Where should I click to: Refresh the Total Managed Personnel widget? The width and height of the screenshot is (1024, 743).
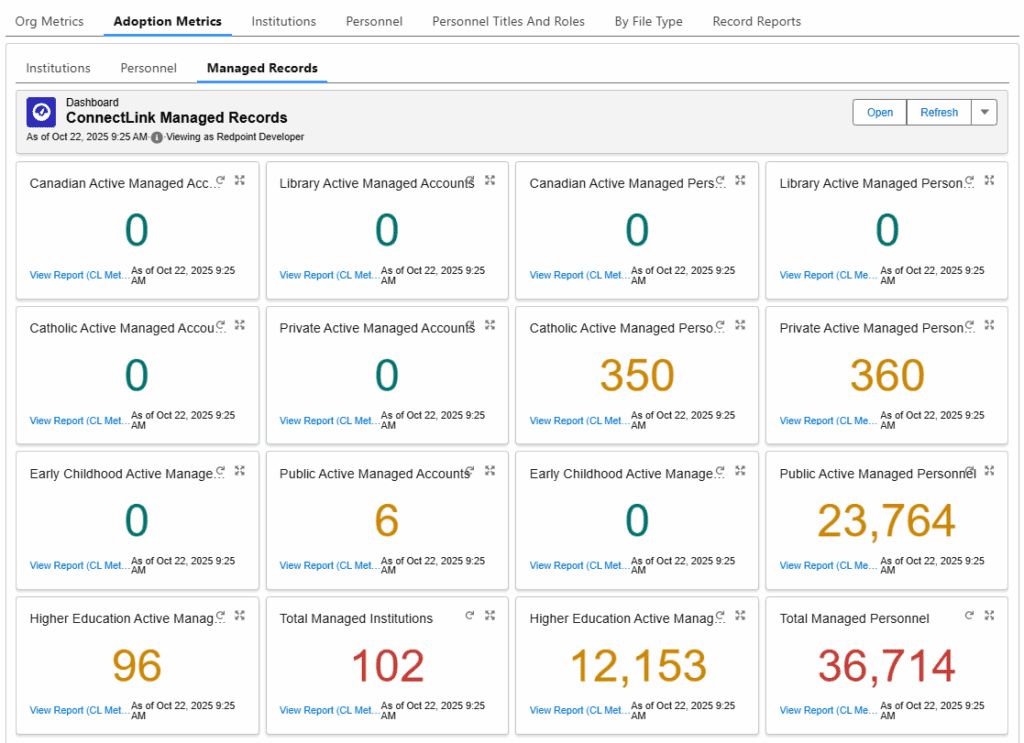coord(969,616)
